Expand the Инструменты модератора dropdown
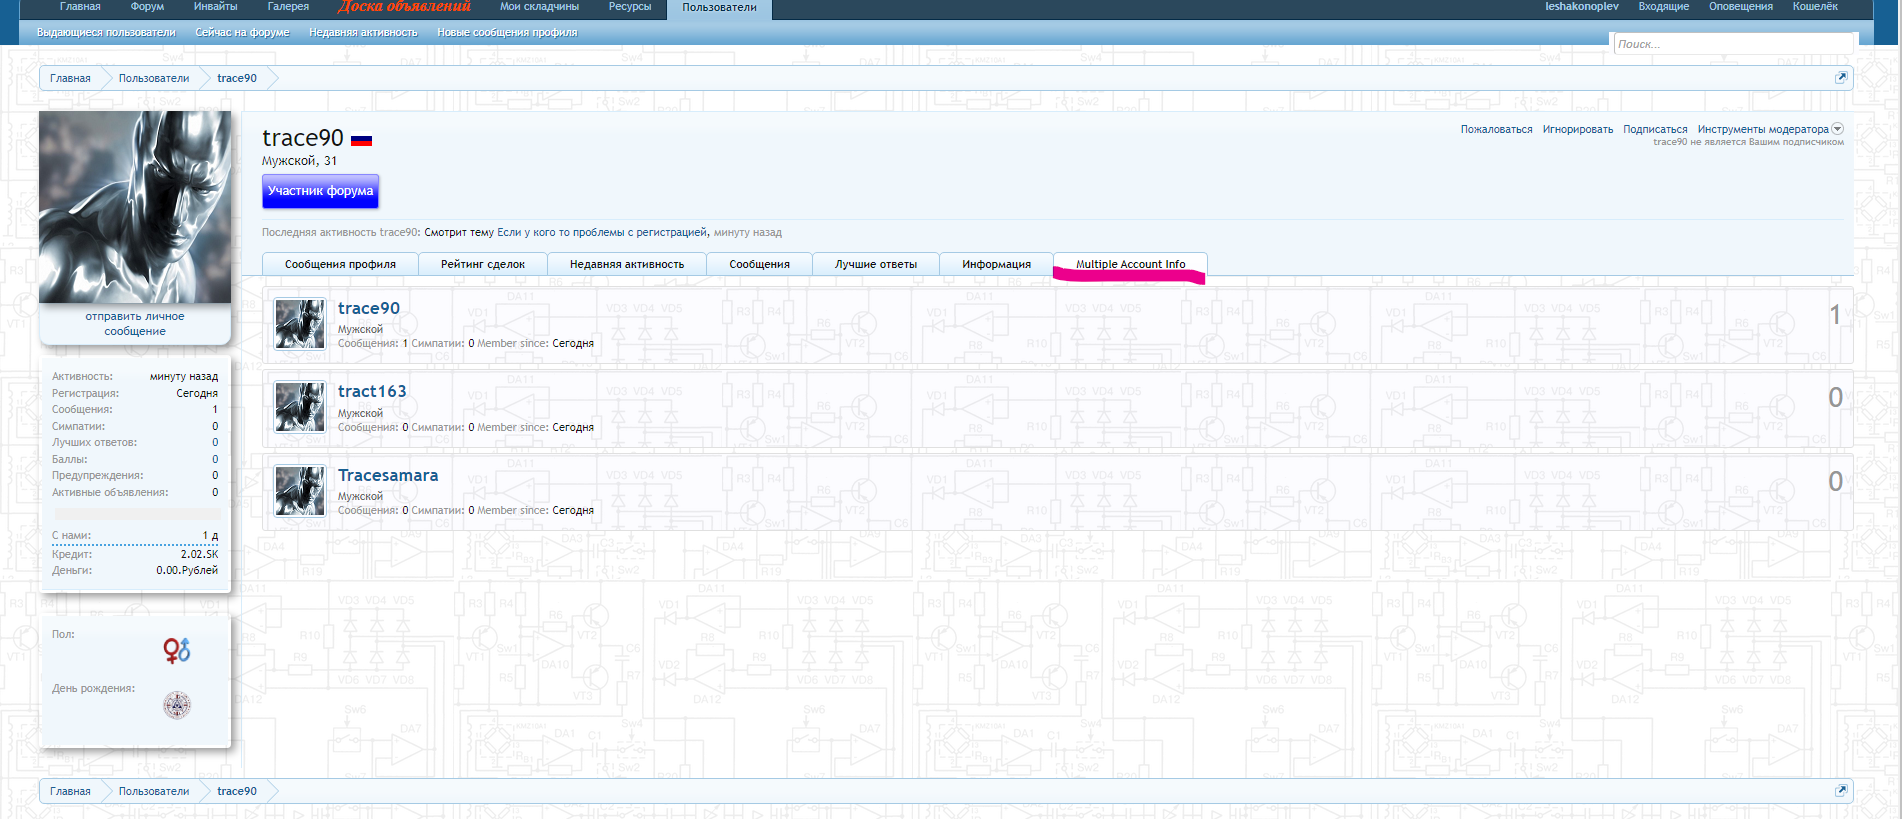Screen dimensions: 1902x819 1837,129
